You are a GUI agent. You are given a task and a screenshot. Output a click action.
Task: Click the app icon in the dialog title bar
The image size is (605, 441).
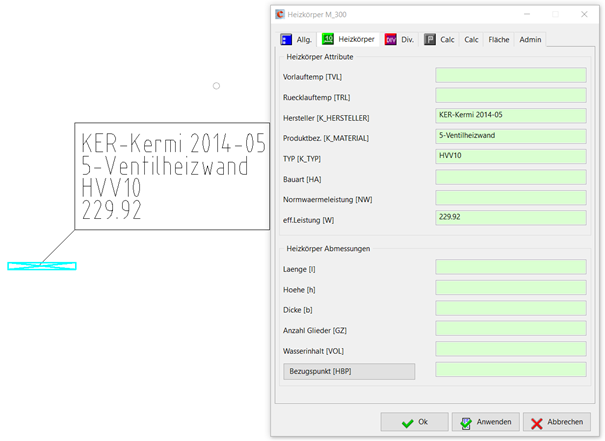tap(280, 14)
